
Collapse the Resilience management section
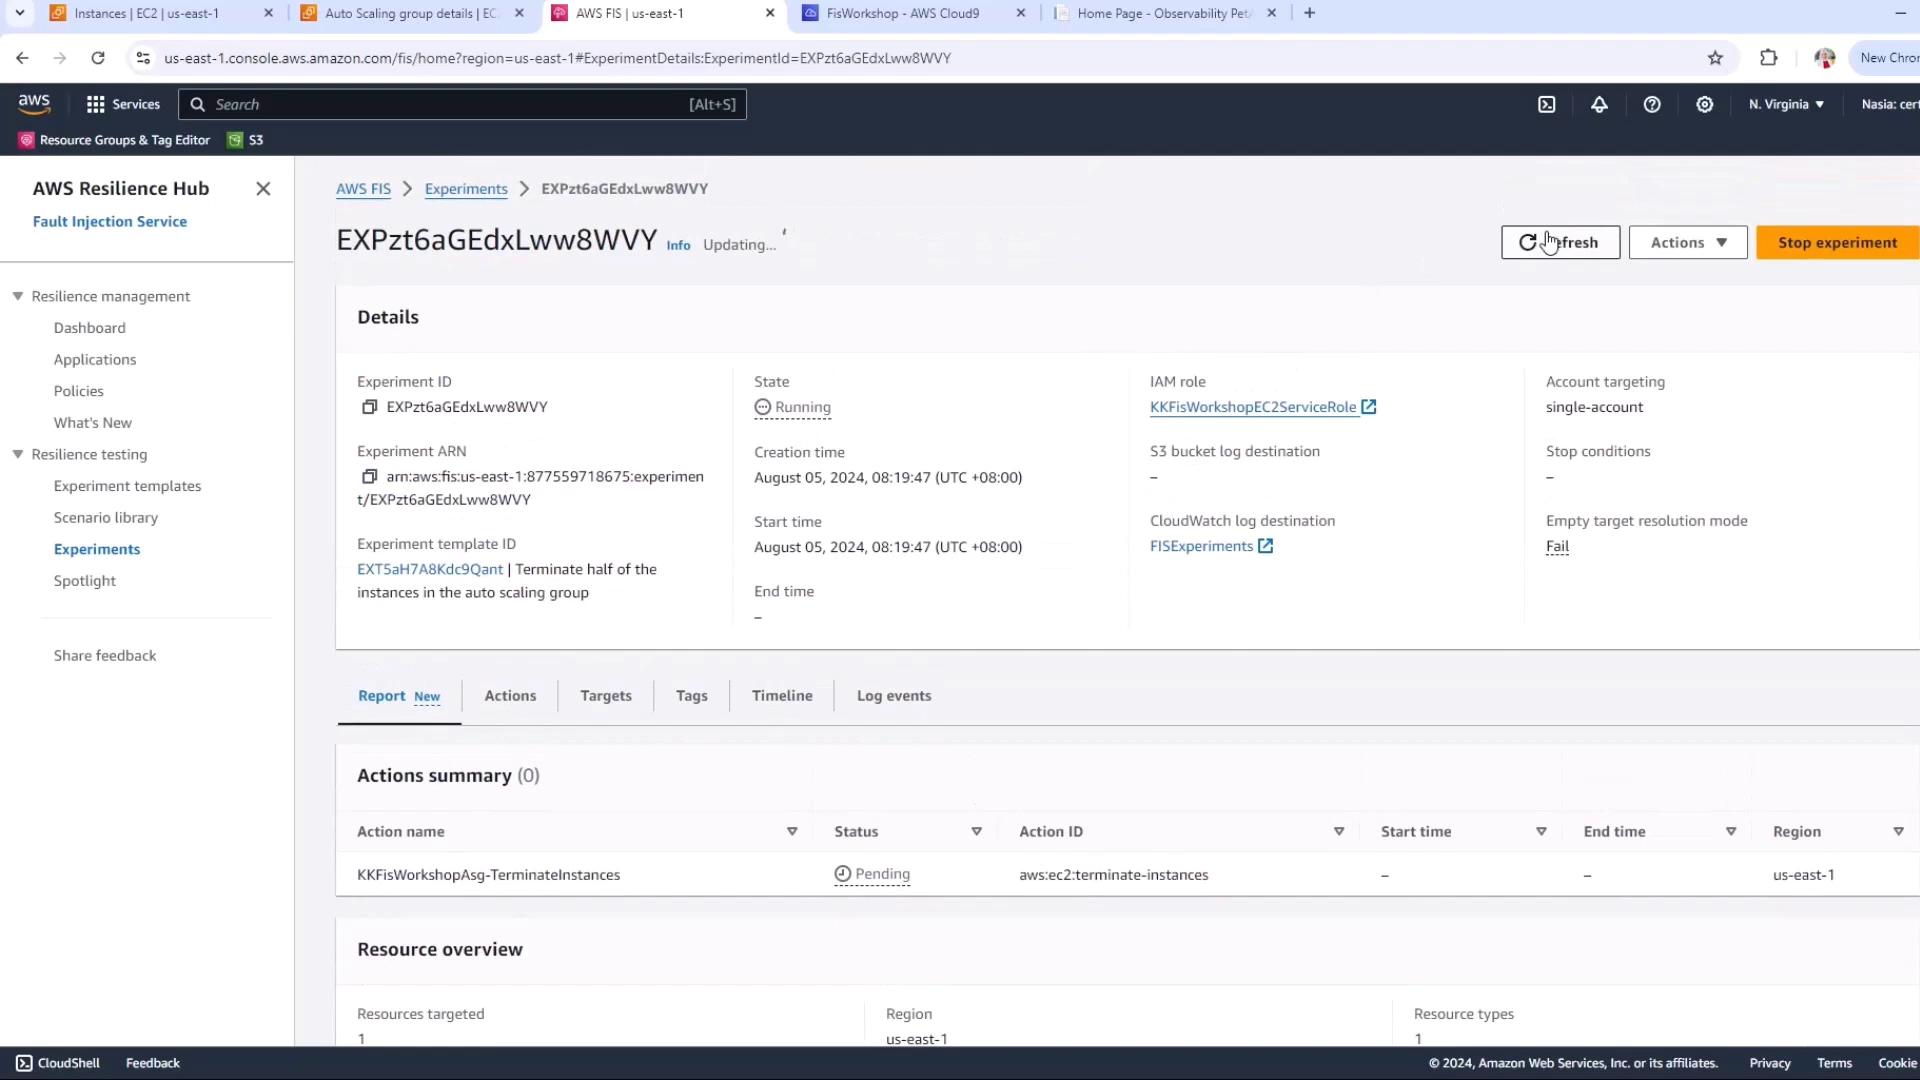coord(18,296)
